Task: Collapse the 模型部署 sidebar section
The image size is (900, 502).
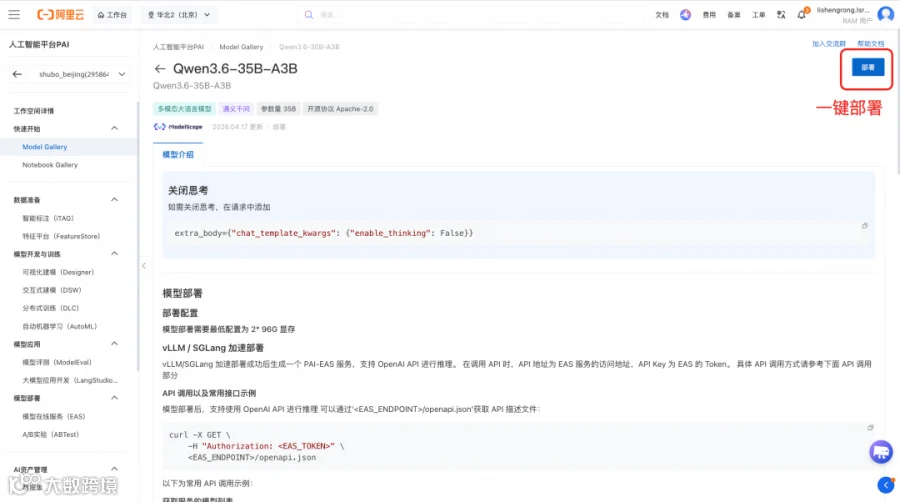Action: [114, 398]
